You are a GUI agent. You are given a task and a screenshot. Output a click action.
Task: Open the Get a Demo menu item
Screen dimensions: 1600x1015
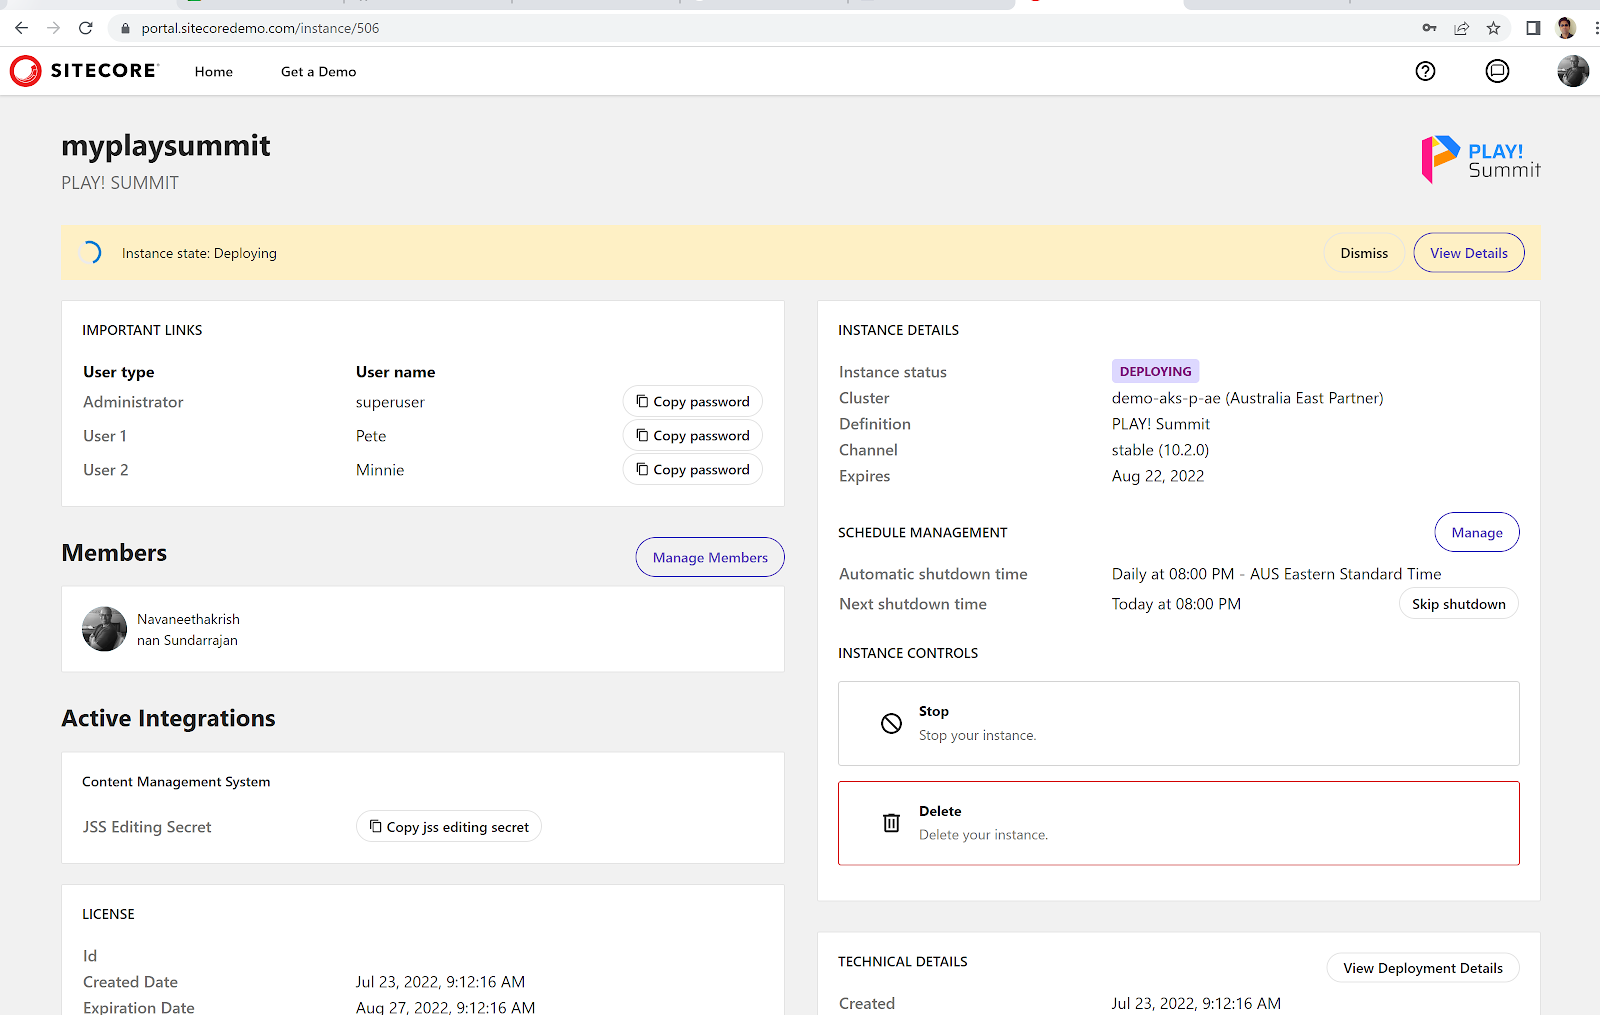click(319, 71)
